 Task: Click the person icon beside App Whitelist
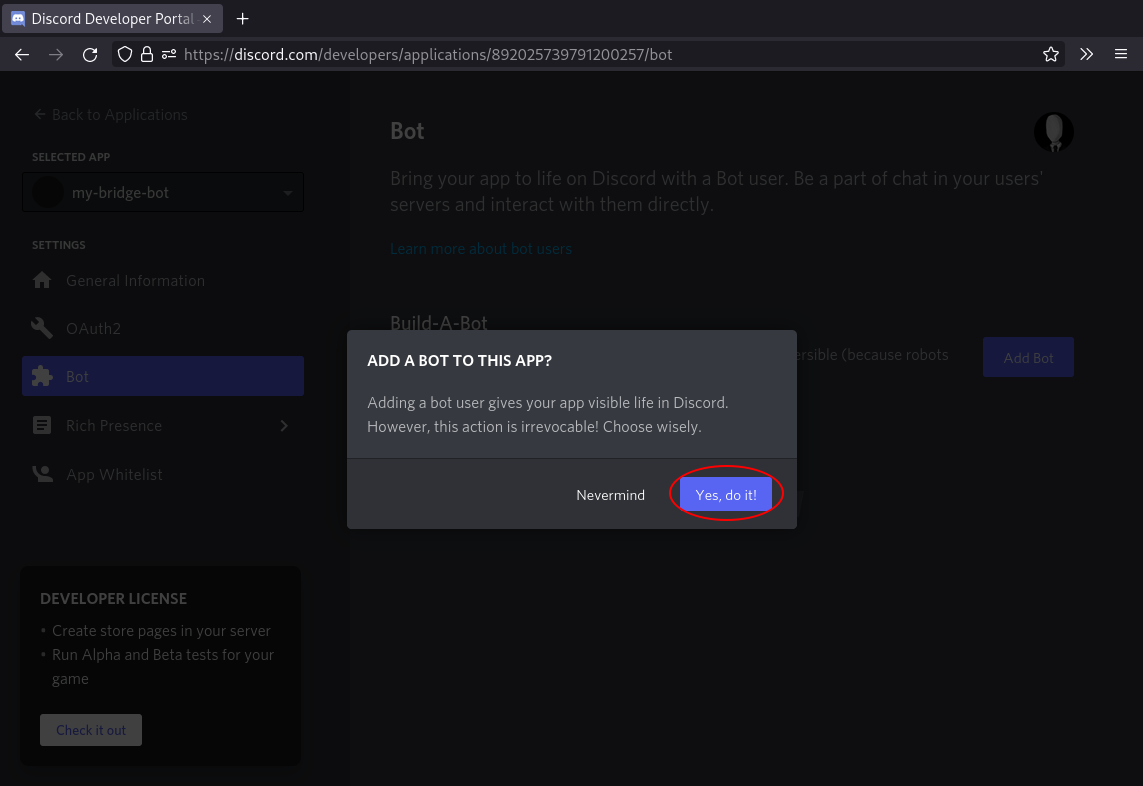pos(42,474)
